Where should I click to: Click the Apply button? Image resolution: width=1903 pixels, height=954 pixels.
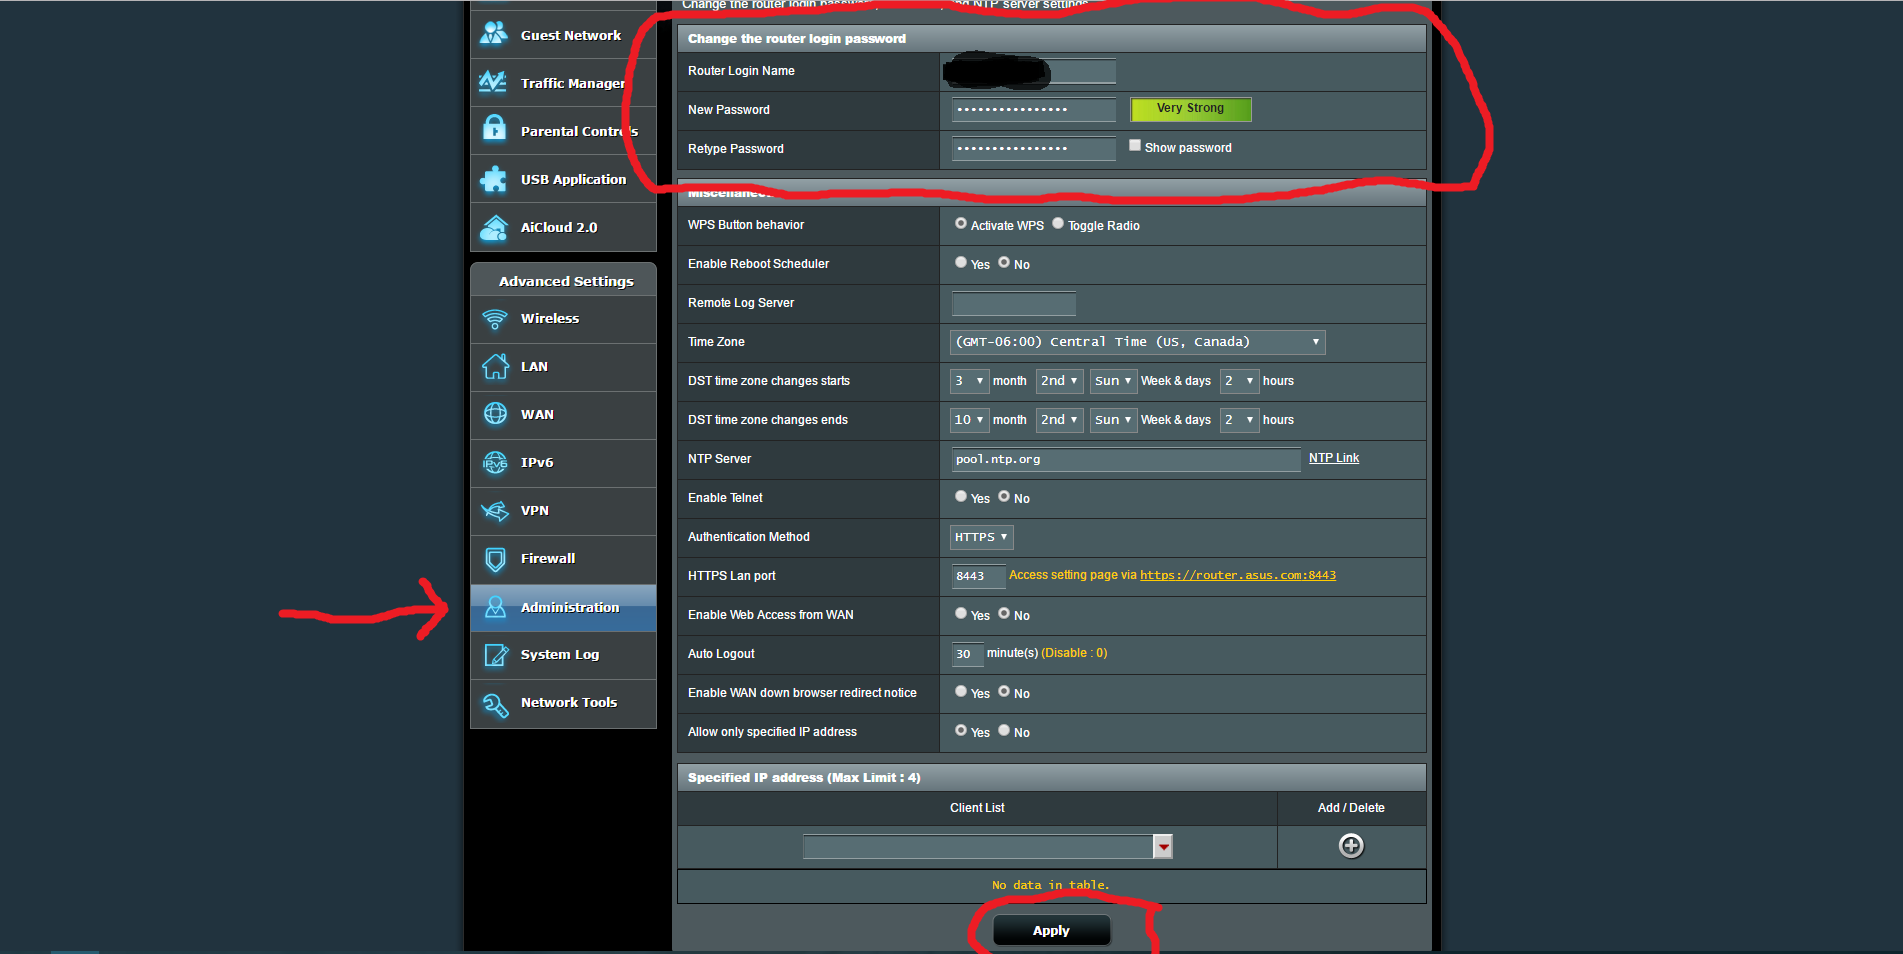(x=1050, y=929)
